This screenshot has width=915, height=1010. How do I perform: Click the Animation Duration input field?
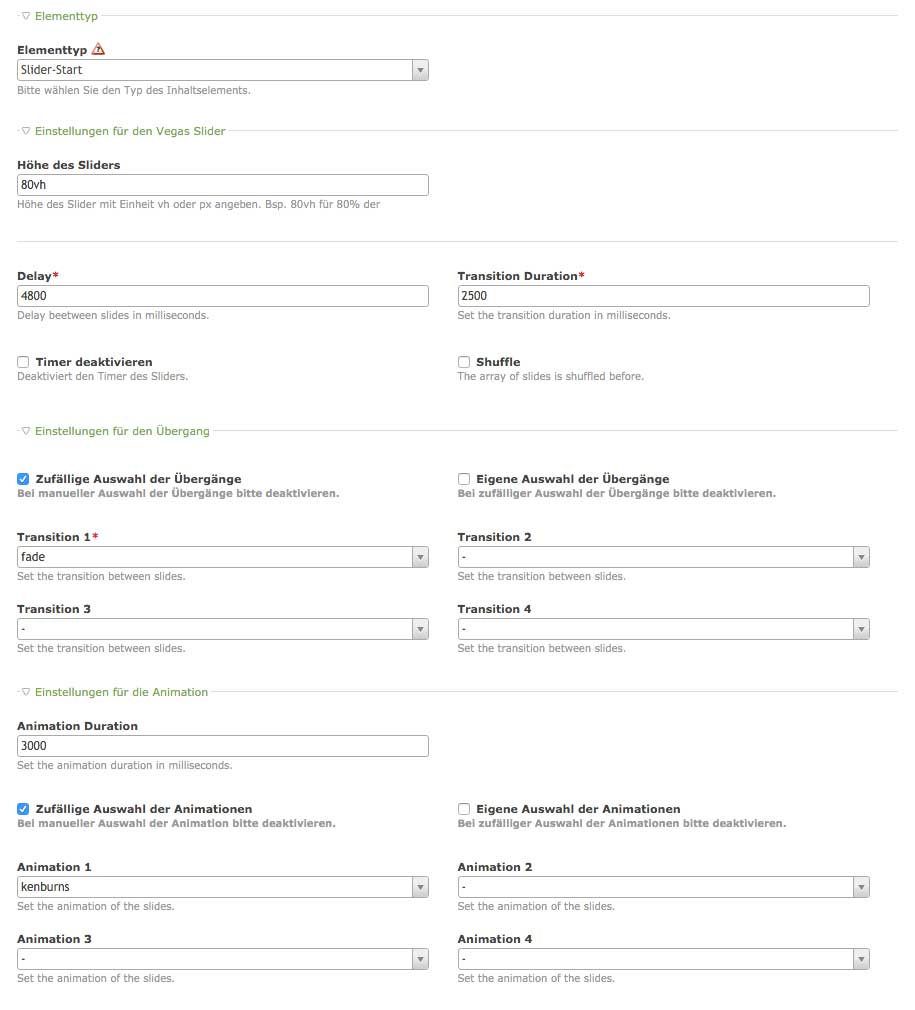tap(223, 746)
